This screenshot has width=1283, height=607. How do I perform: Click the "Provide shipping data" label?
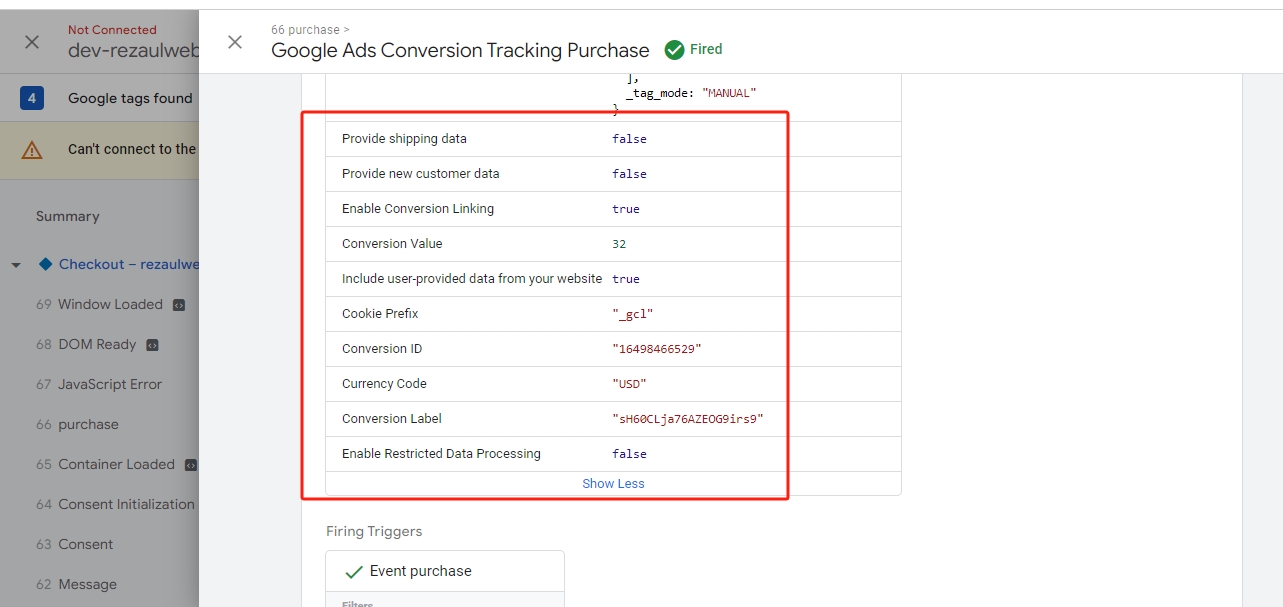(x=404, y=138)
